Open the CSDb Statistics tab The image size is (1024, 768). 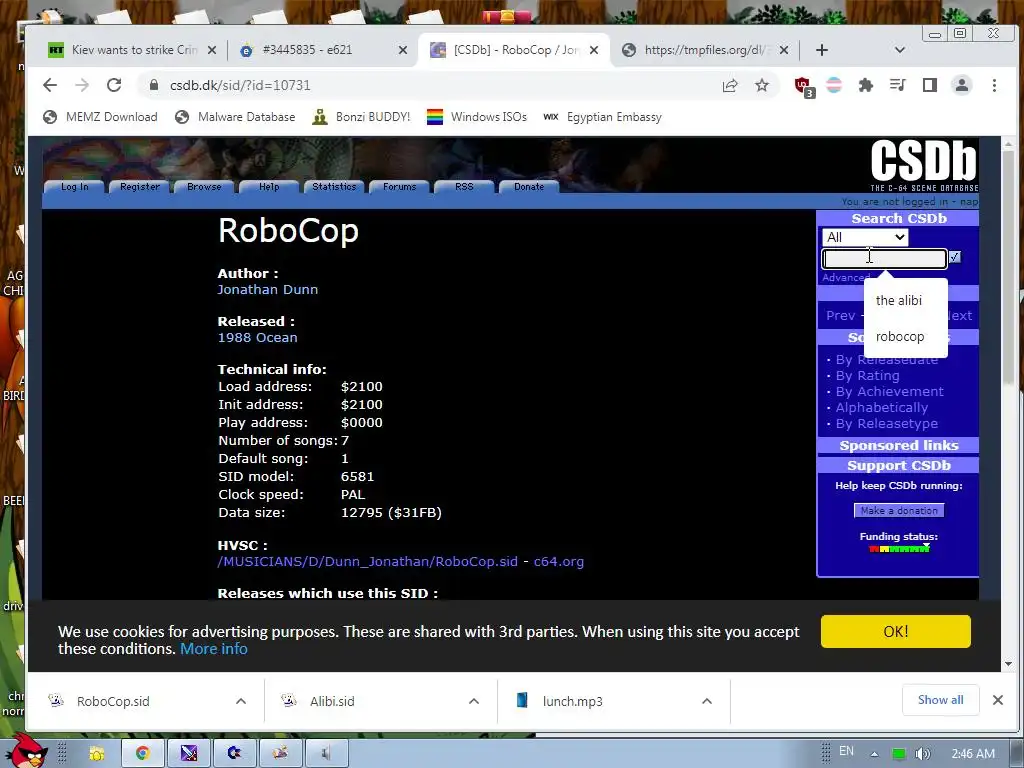[334, 187]
